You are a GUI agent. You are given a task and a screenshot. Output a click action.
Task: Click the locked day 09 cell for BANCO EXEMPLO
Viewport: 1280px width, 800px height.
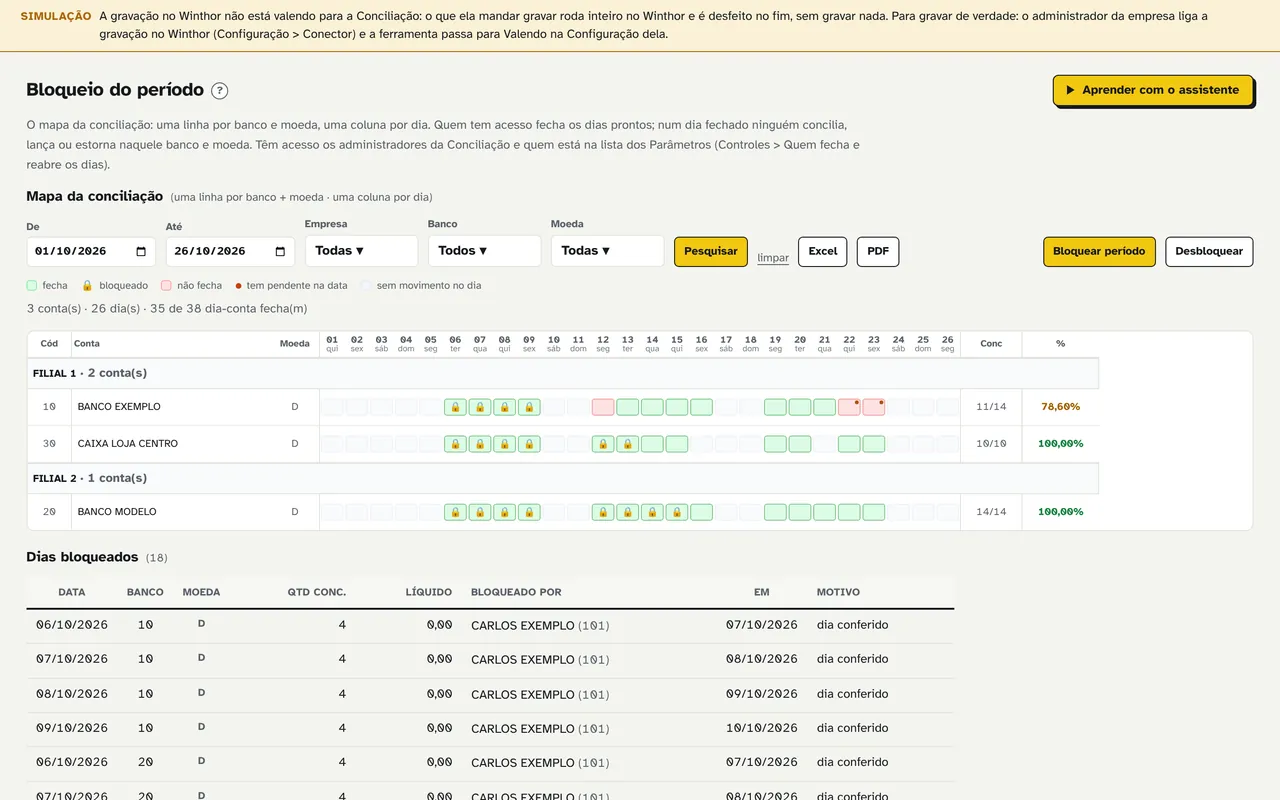(x=529, y=407)
